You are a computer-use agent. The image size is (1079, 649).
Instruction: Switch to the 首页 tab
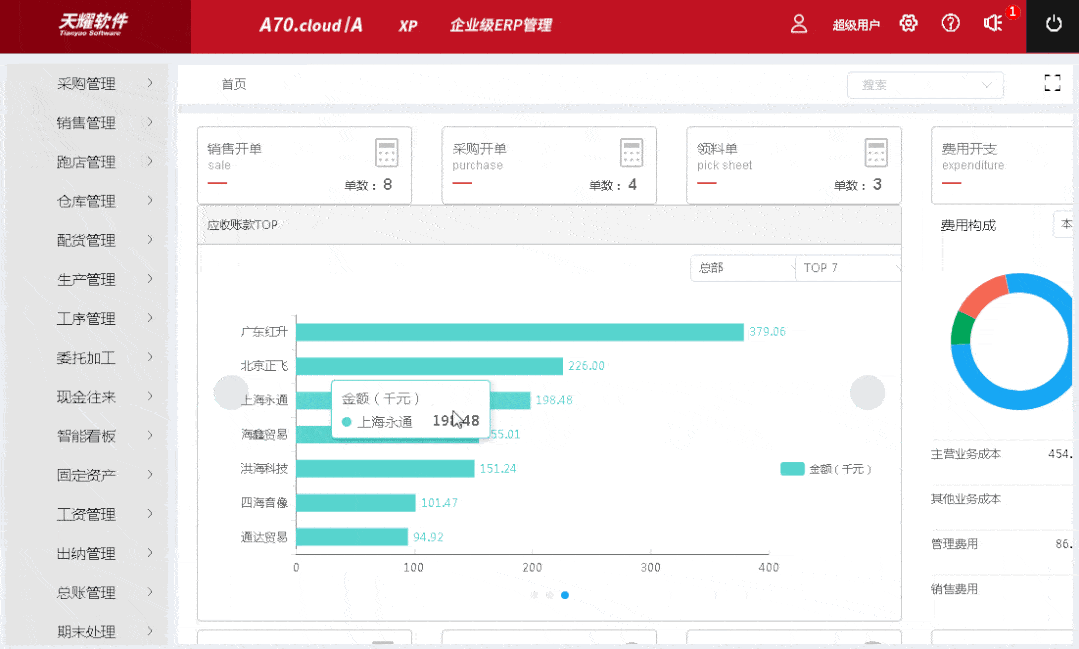pos(234,84)
